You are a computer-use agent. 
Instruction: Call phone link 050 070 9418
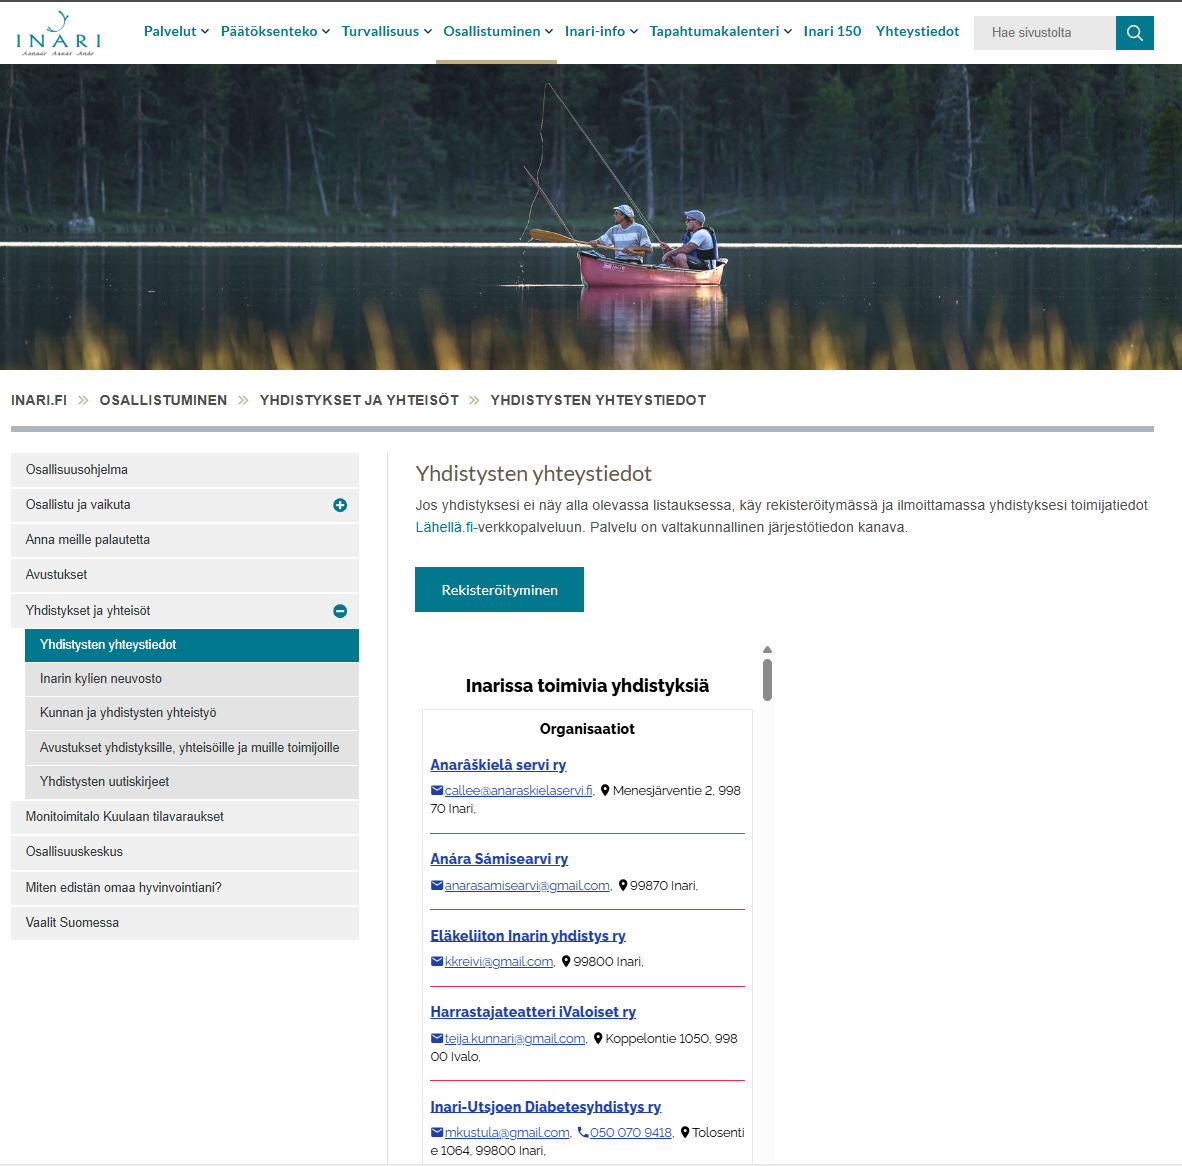tap(631, 1133)
